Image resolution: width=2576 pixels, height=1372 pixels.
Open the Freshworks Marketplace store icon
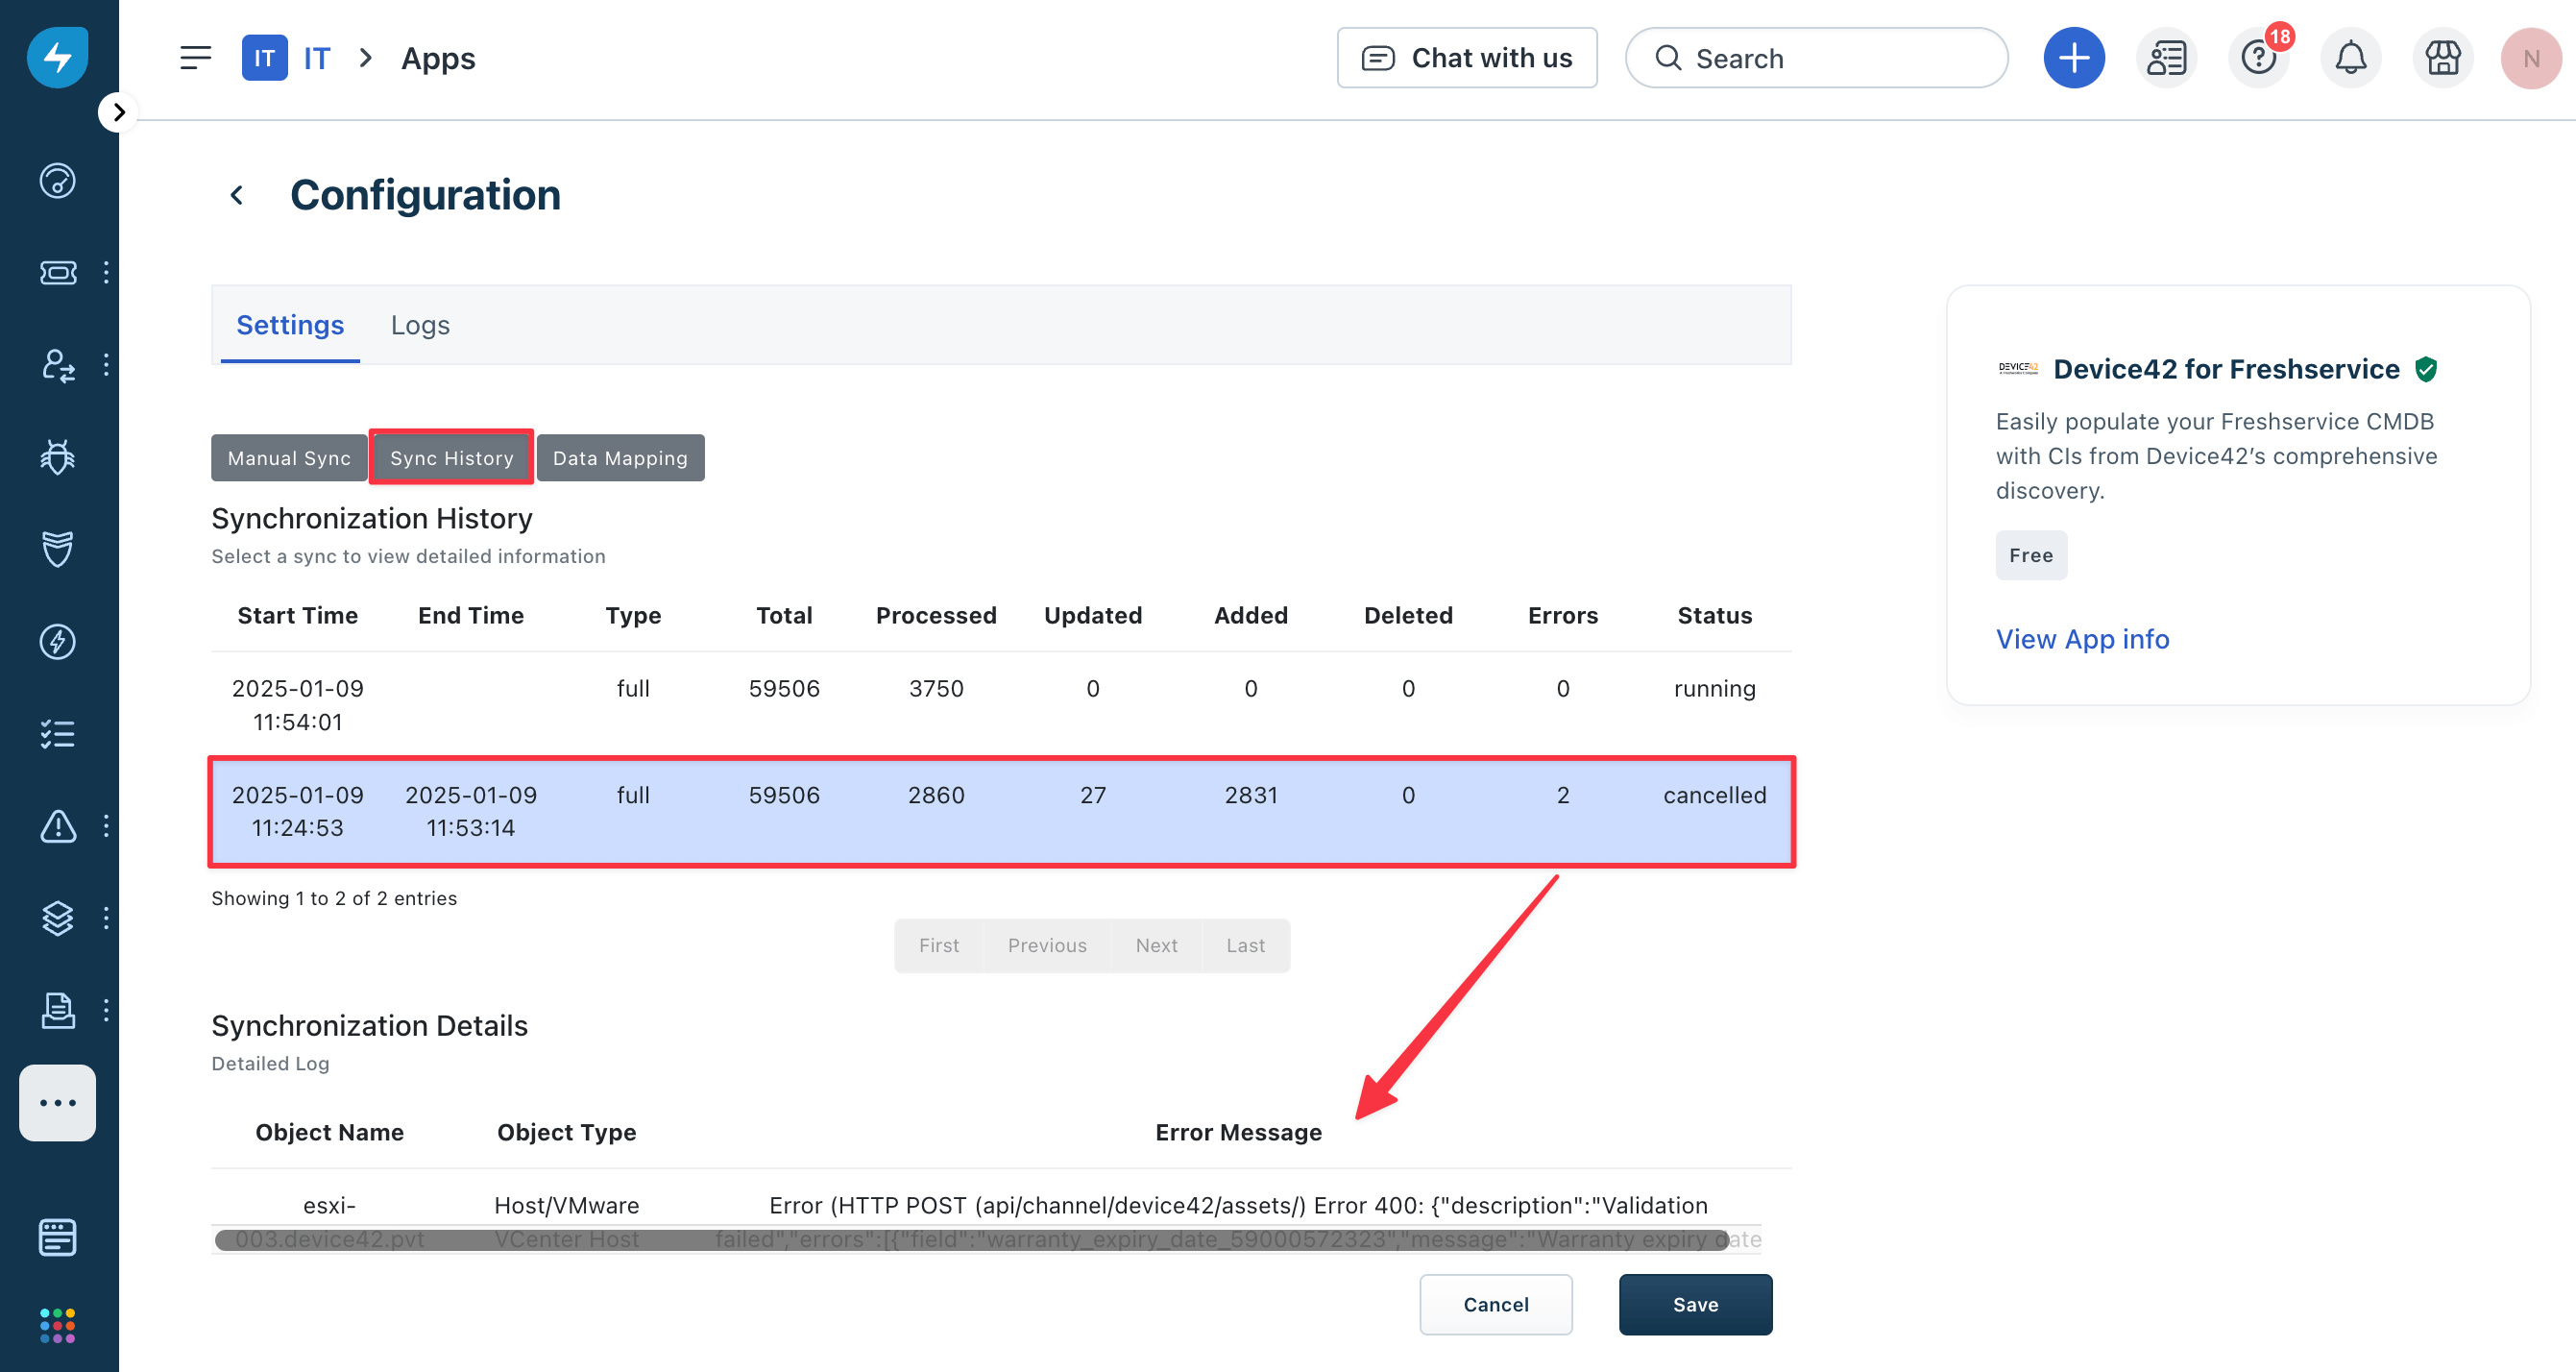coord(2442,57)
